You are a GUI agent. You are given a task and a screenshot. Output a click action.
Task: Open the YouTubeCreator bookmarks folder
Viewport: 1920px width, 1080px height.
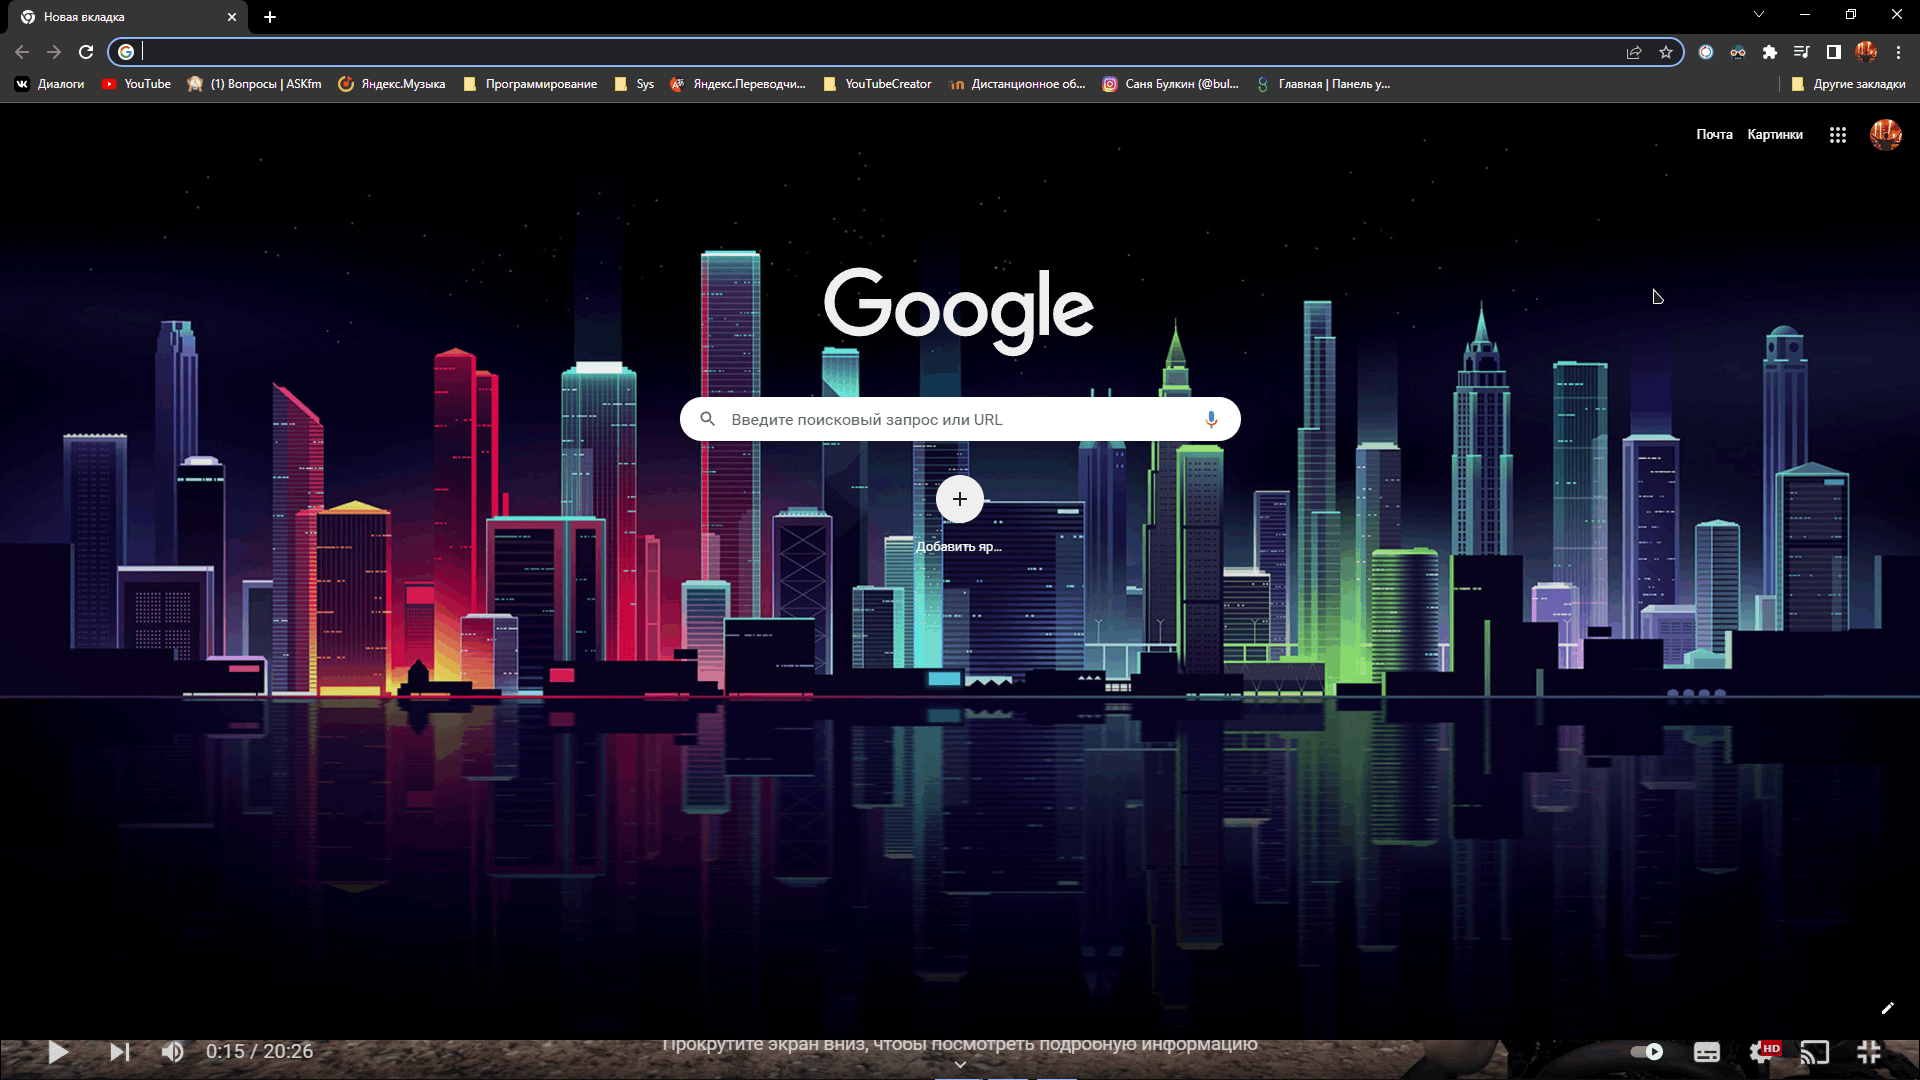pyautogui.click(x=877, y=84)
